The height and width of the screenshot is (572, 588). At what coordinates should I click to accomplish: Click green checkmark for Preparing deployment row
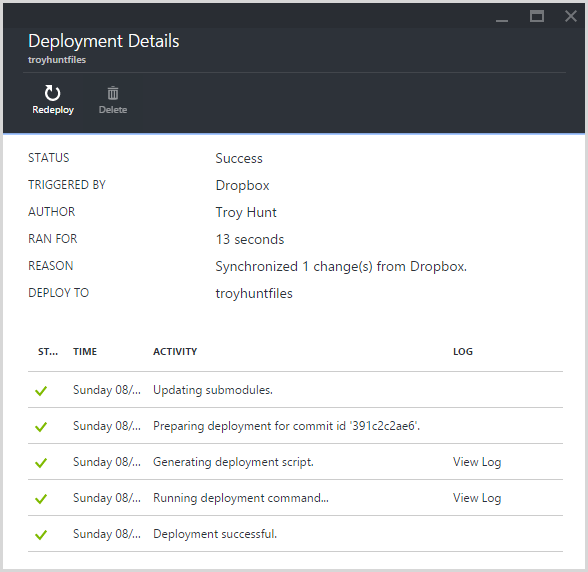click(x=41, y=426)
